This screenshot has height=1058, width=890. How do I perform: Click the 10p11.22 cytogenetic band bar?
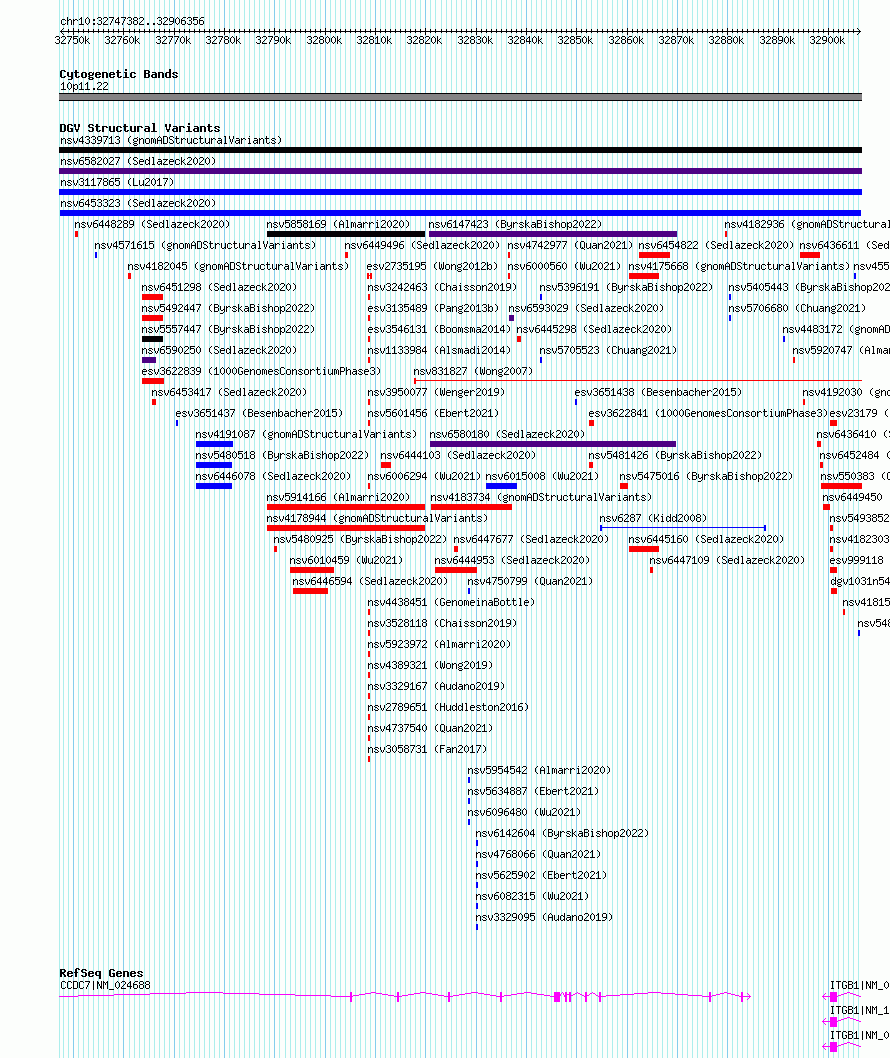pyautogui.click(x=460, y=97)
